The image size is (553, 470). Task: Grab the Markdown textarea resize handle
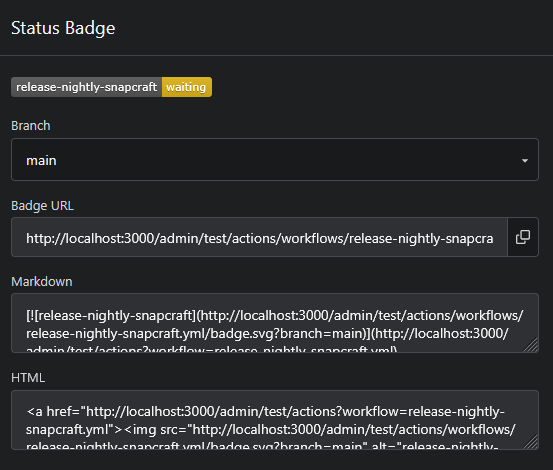click(531, 345)
